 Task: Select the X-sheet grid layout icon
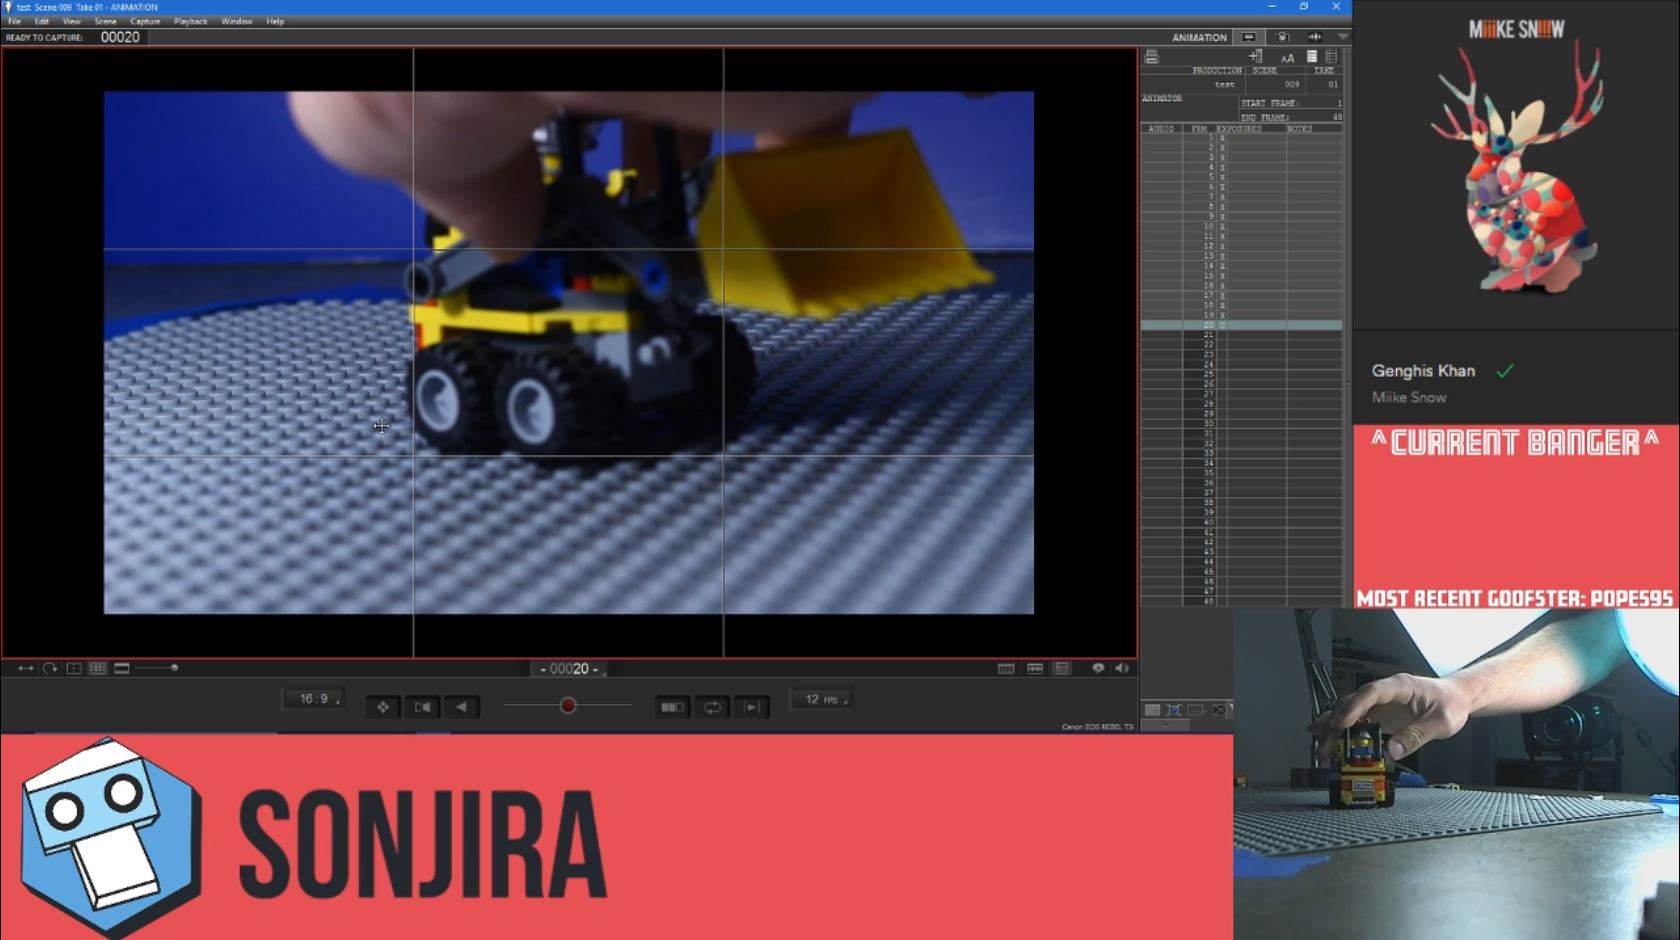click(1331, 56)
